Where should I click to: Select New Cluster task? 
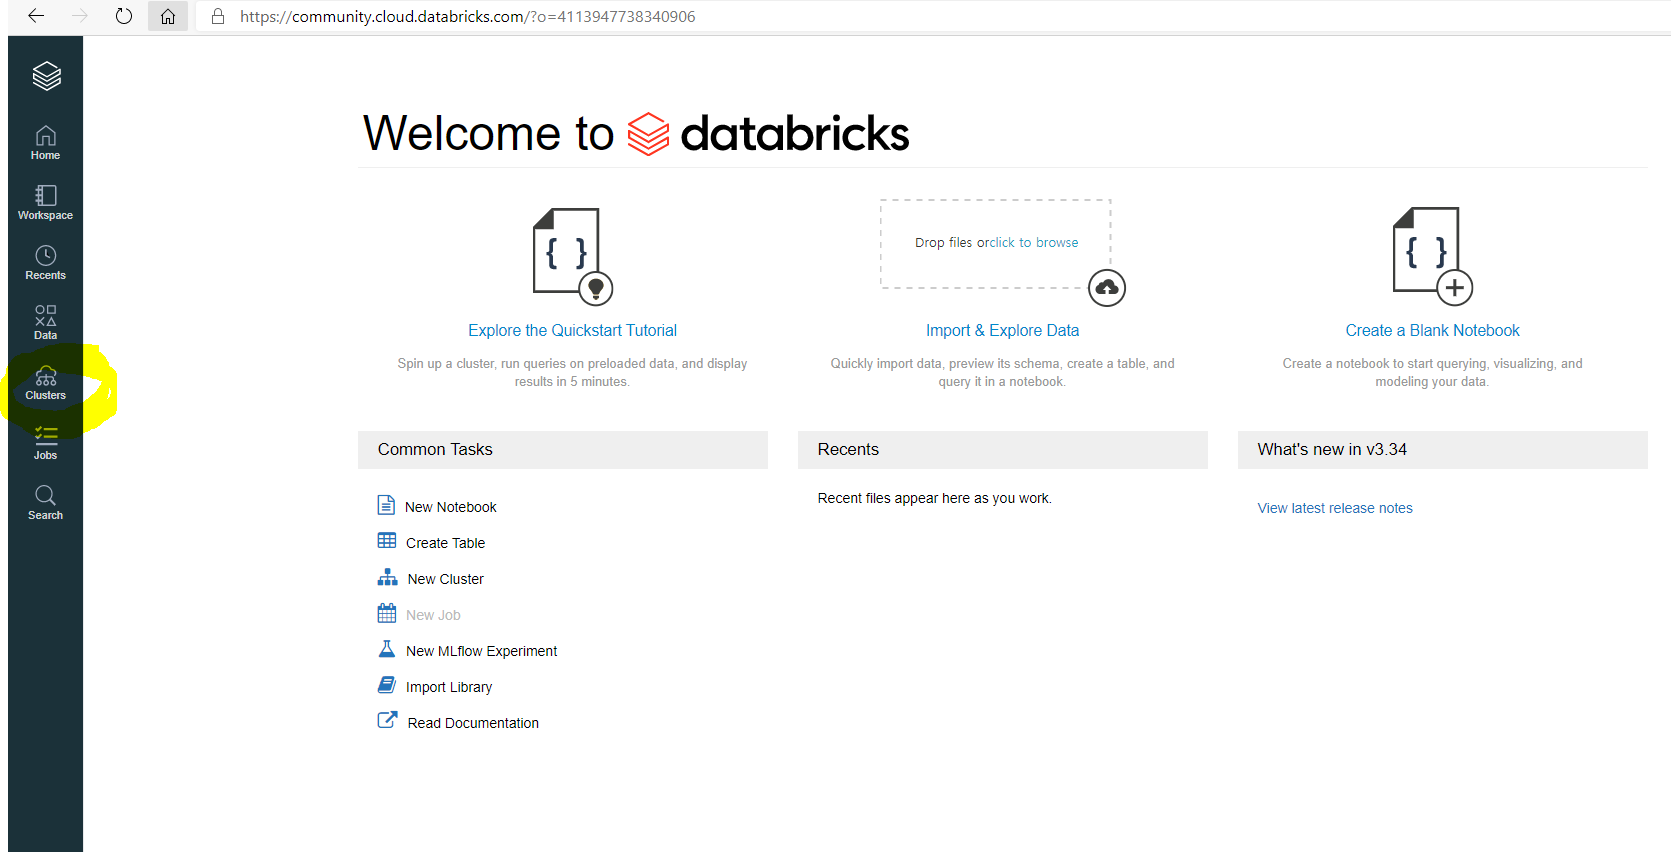[x=445, y=579]
